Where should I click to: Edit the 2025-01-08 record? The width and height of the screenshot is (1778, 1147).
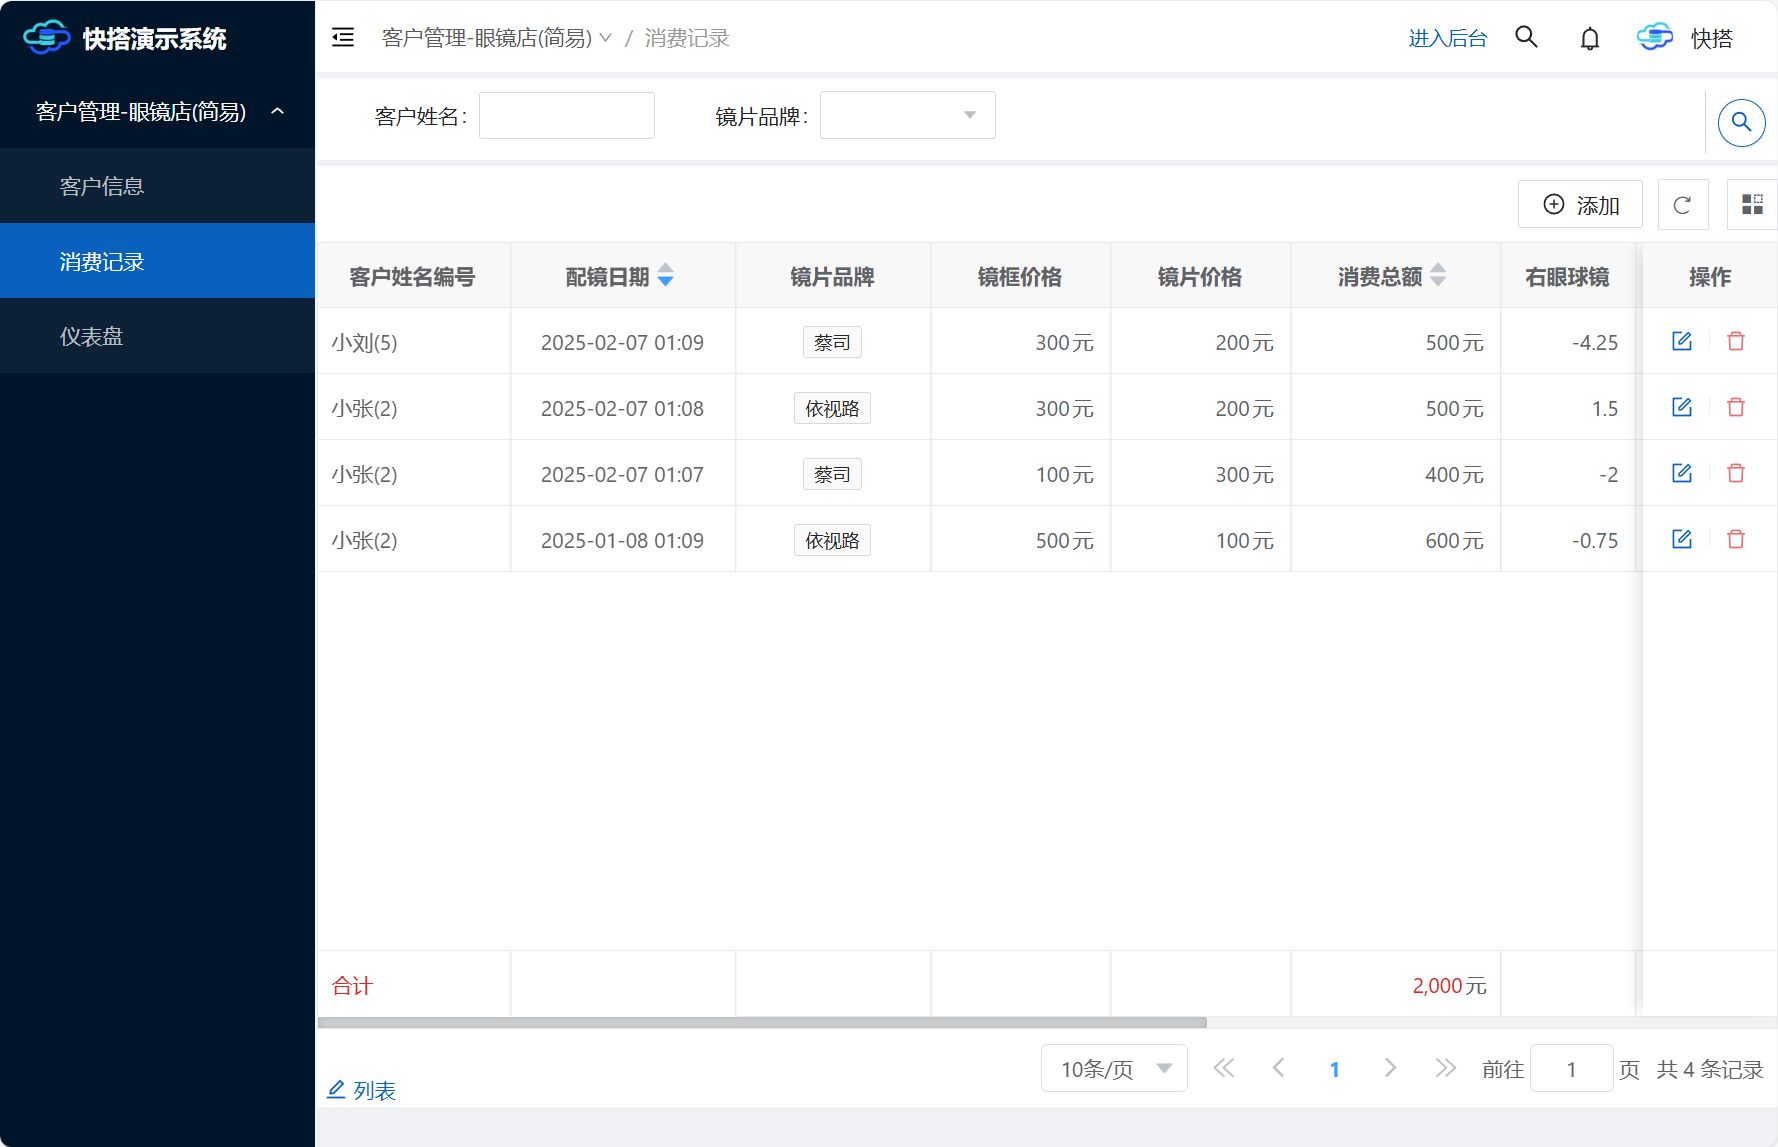pos(1682,539)
